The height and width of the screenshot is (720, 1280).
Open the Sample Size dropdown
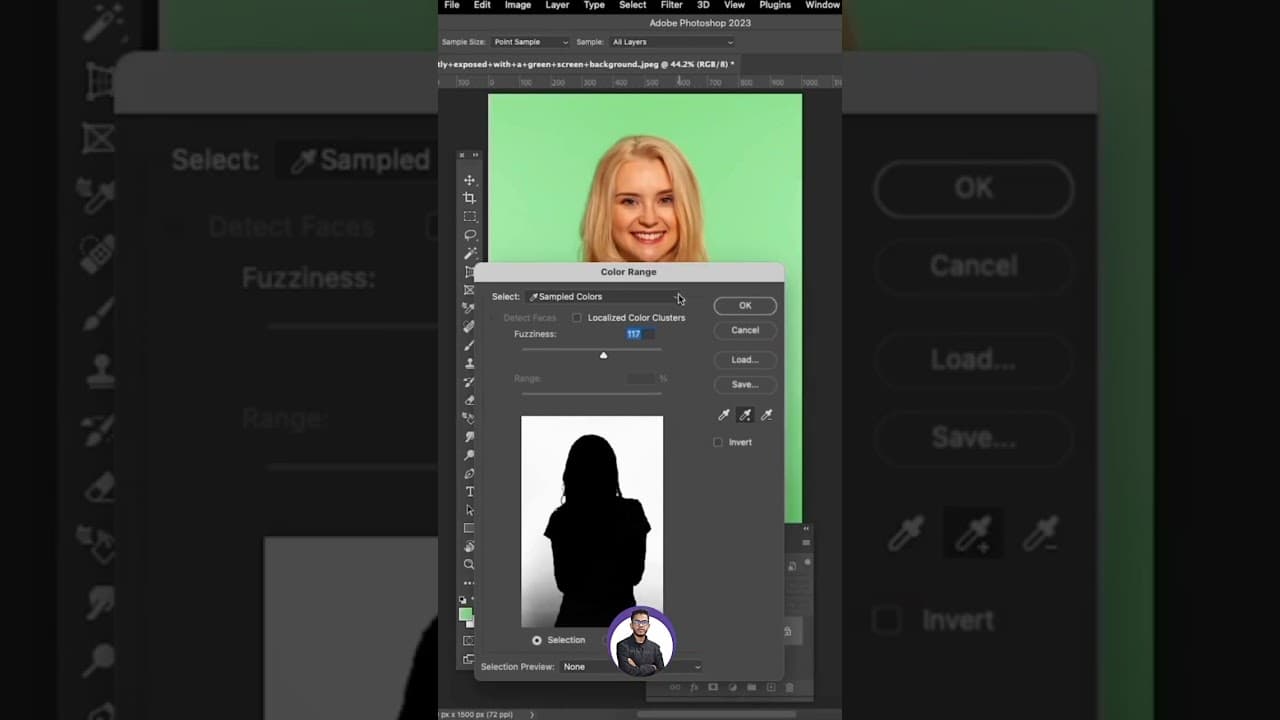(530, 42)
